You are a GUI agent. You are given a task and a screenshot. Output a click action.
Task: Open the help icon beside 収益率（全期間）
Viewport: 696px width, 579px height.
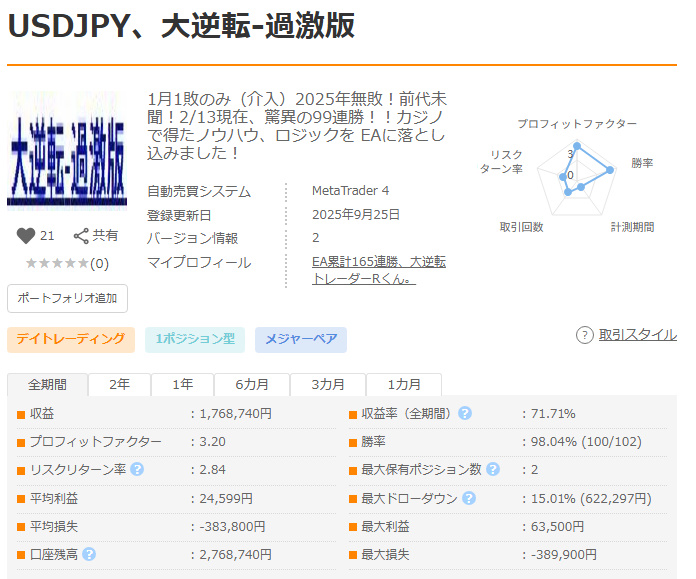coord(465,413)
